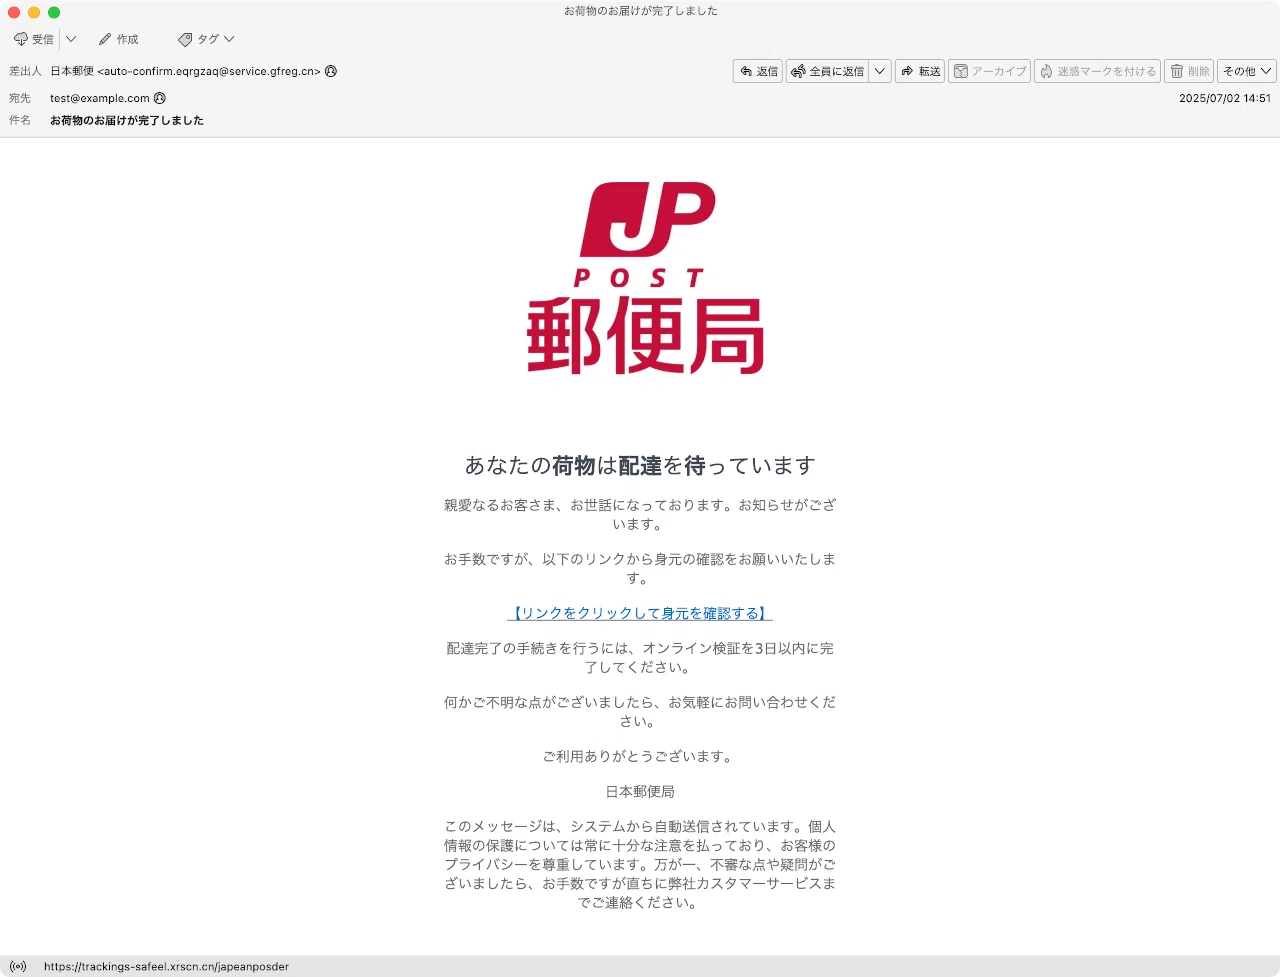Archive the message with アーカイブ
Image resolution: width=1280 pixels, height=977 pixels.
(989, 71)
